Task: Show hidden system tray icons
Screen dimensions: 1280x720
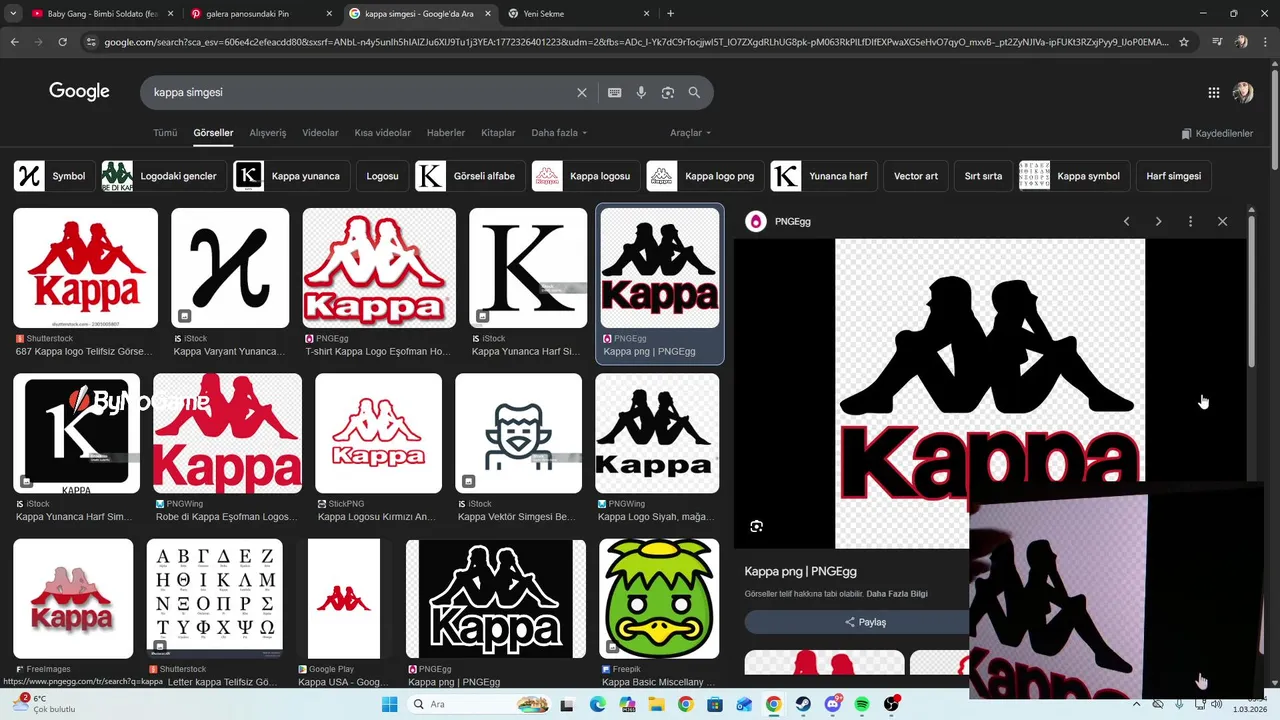Action: tap(1139, 704)
